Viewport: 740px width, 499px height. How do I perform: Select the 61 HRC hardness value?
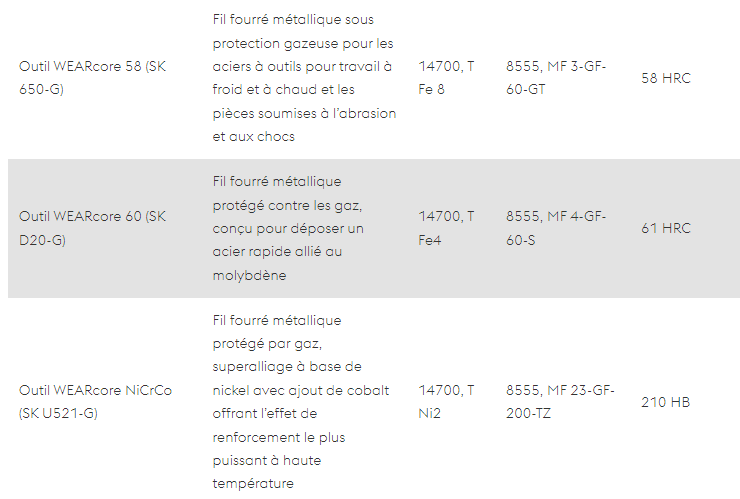[x=665, y=228]
